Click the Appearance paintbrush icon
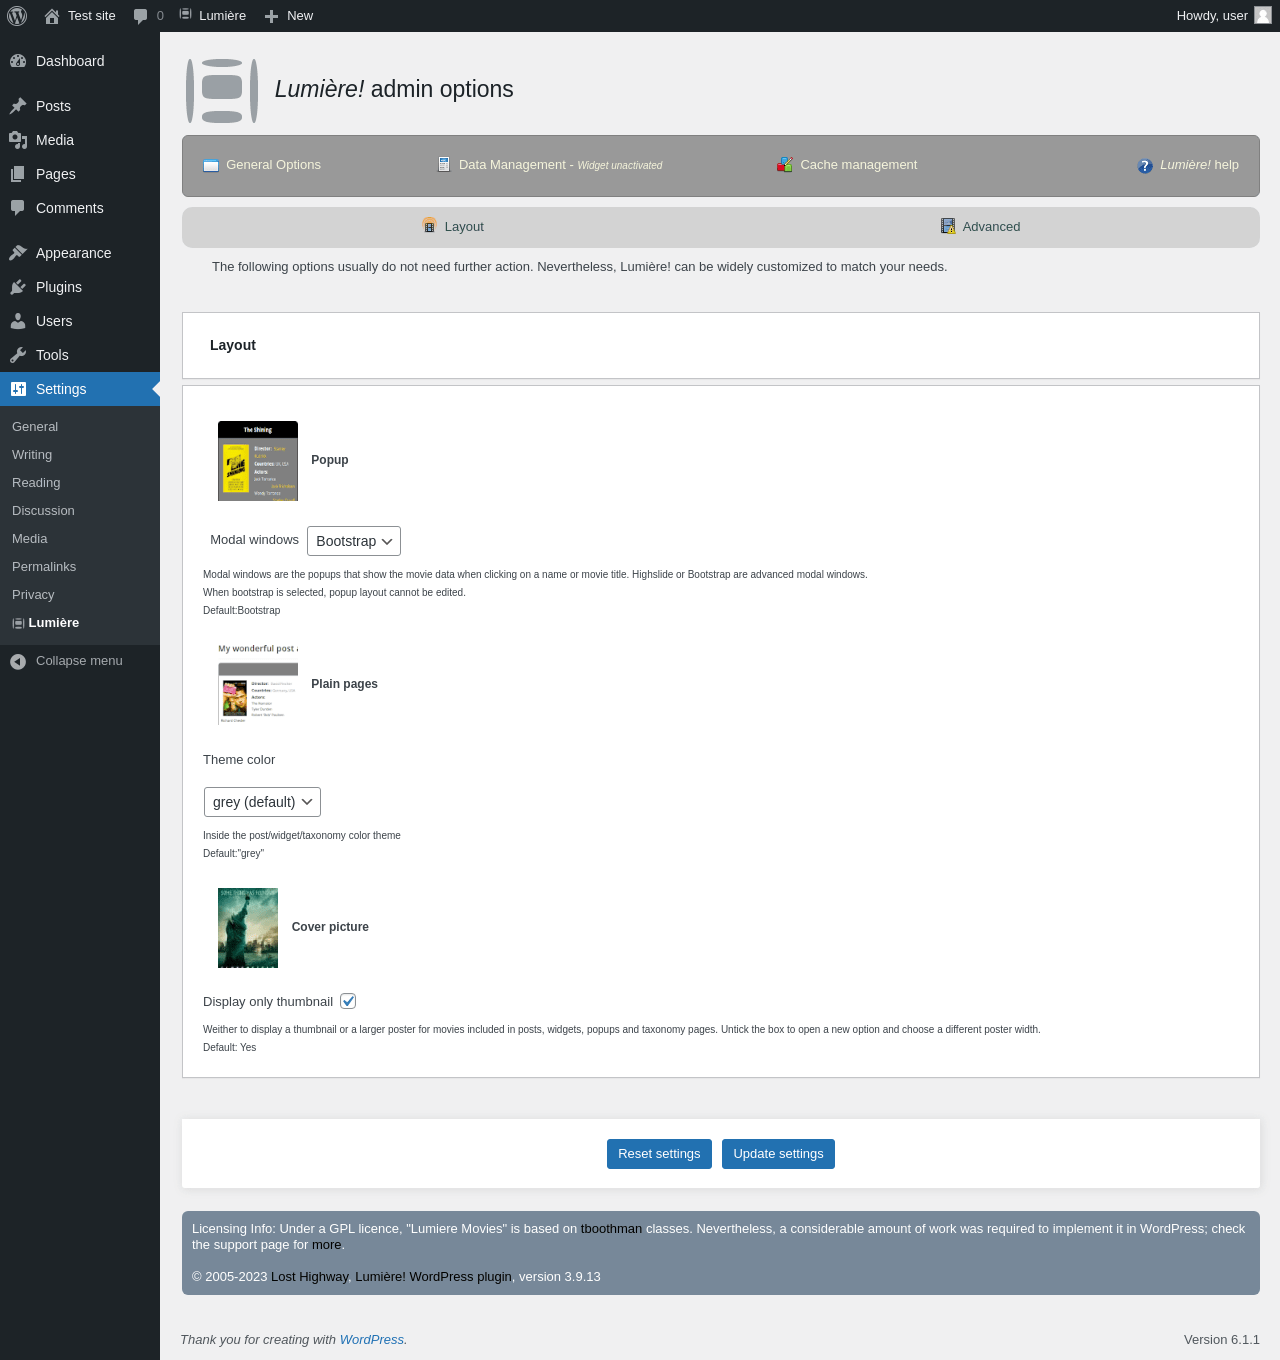 click(18, 253)
